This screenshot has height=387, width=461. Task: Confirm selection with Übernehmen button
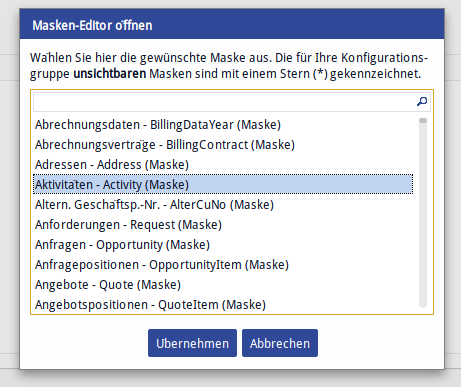pos(192,343)
